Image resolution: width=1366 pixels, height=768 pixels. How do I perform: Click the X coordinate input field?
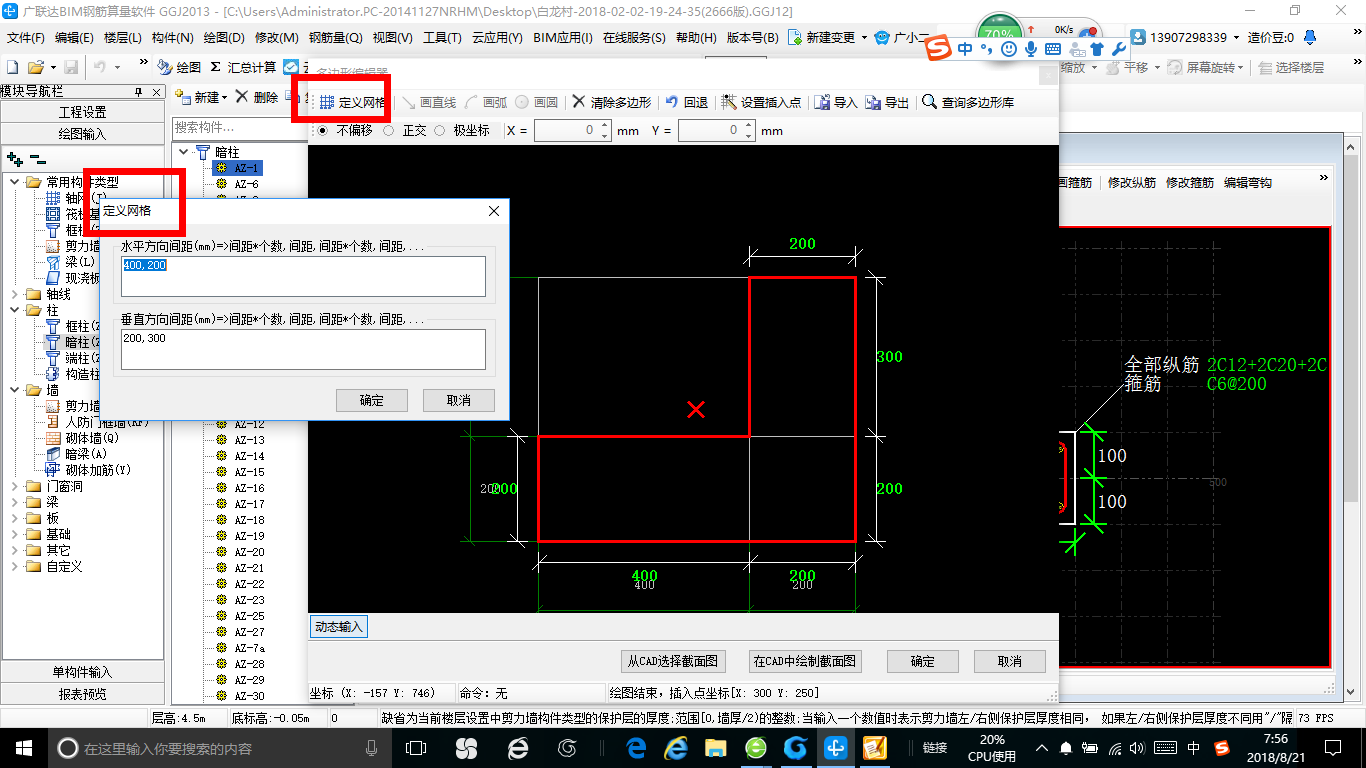coord(566,130)
